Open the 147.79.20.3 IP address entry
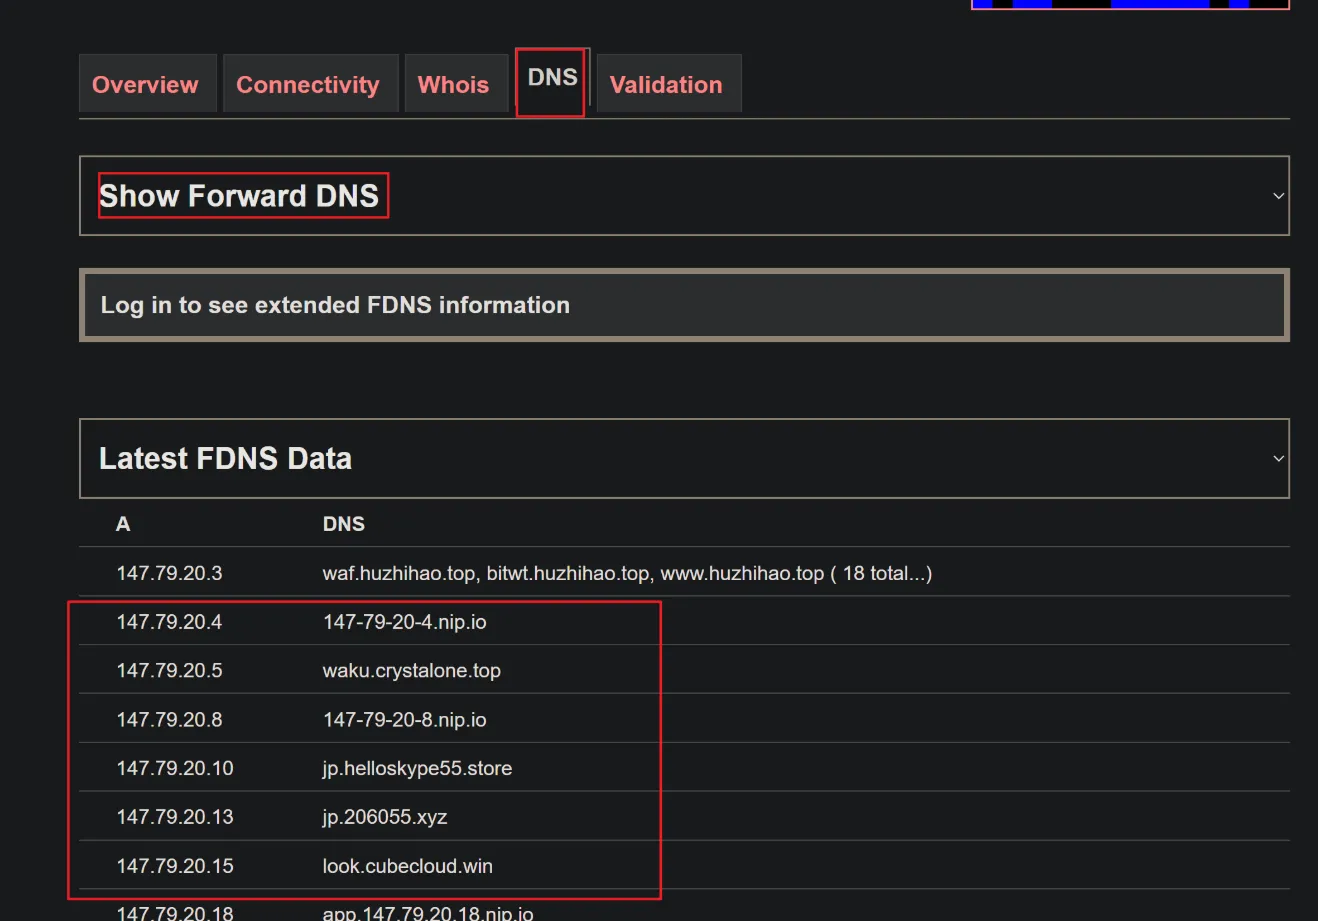Image resolution: width=1318 pixels, height=921 pixels. point(169,573)
